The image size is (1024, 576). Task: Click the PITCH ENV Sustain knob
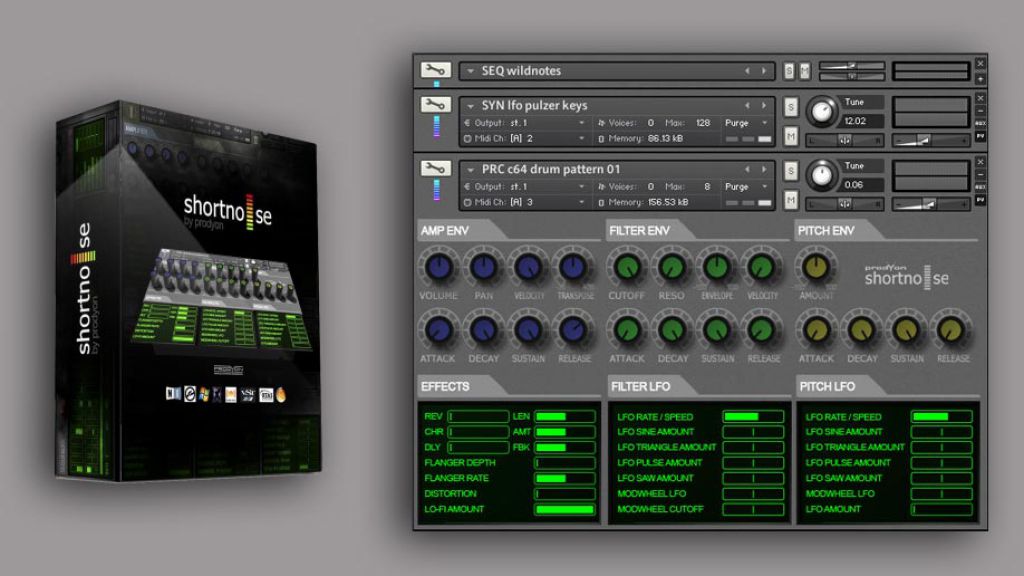tap(906, 330)
